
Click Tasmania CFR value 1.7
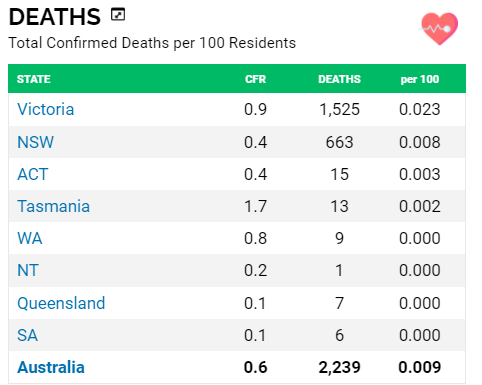(x=255, y=206)
